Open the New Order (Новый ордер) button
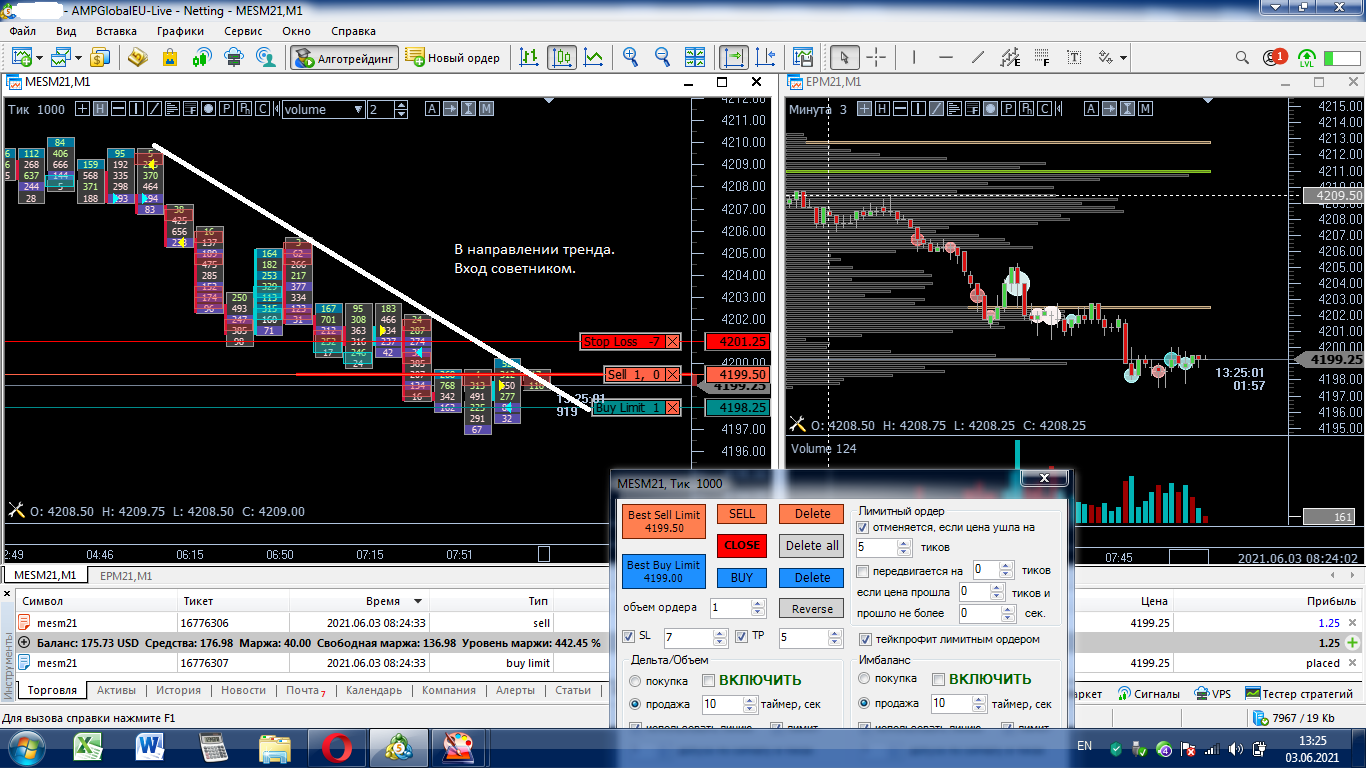The height and width of the screenshot is (768, 1366). click(x=453, y=58)
